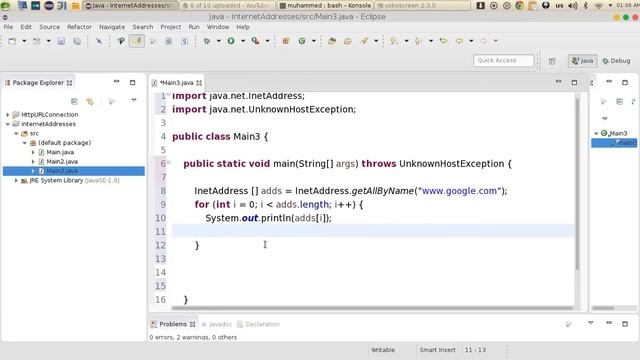Open the Debug launch dropdown arrow
The height and width of the screenshot is (360, 640).
[218, 41]
